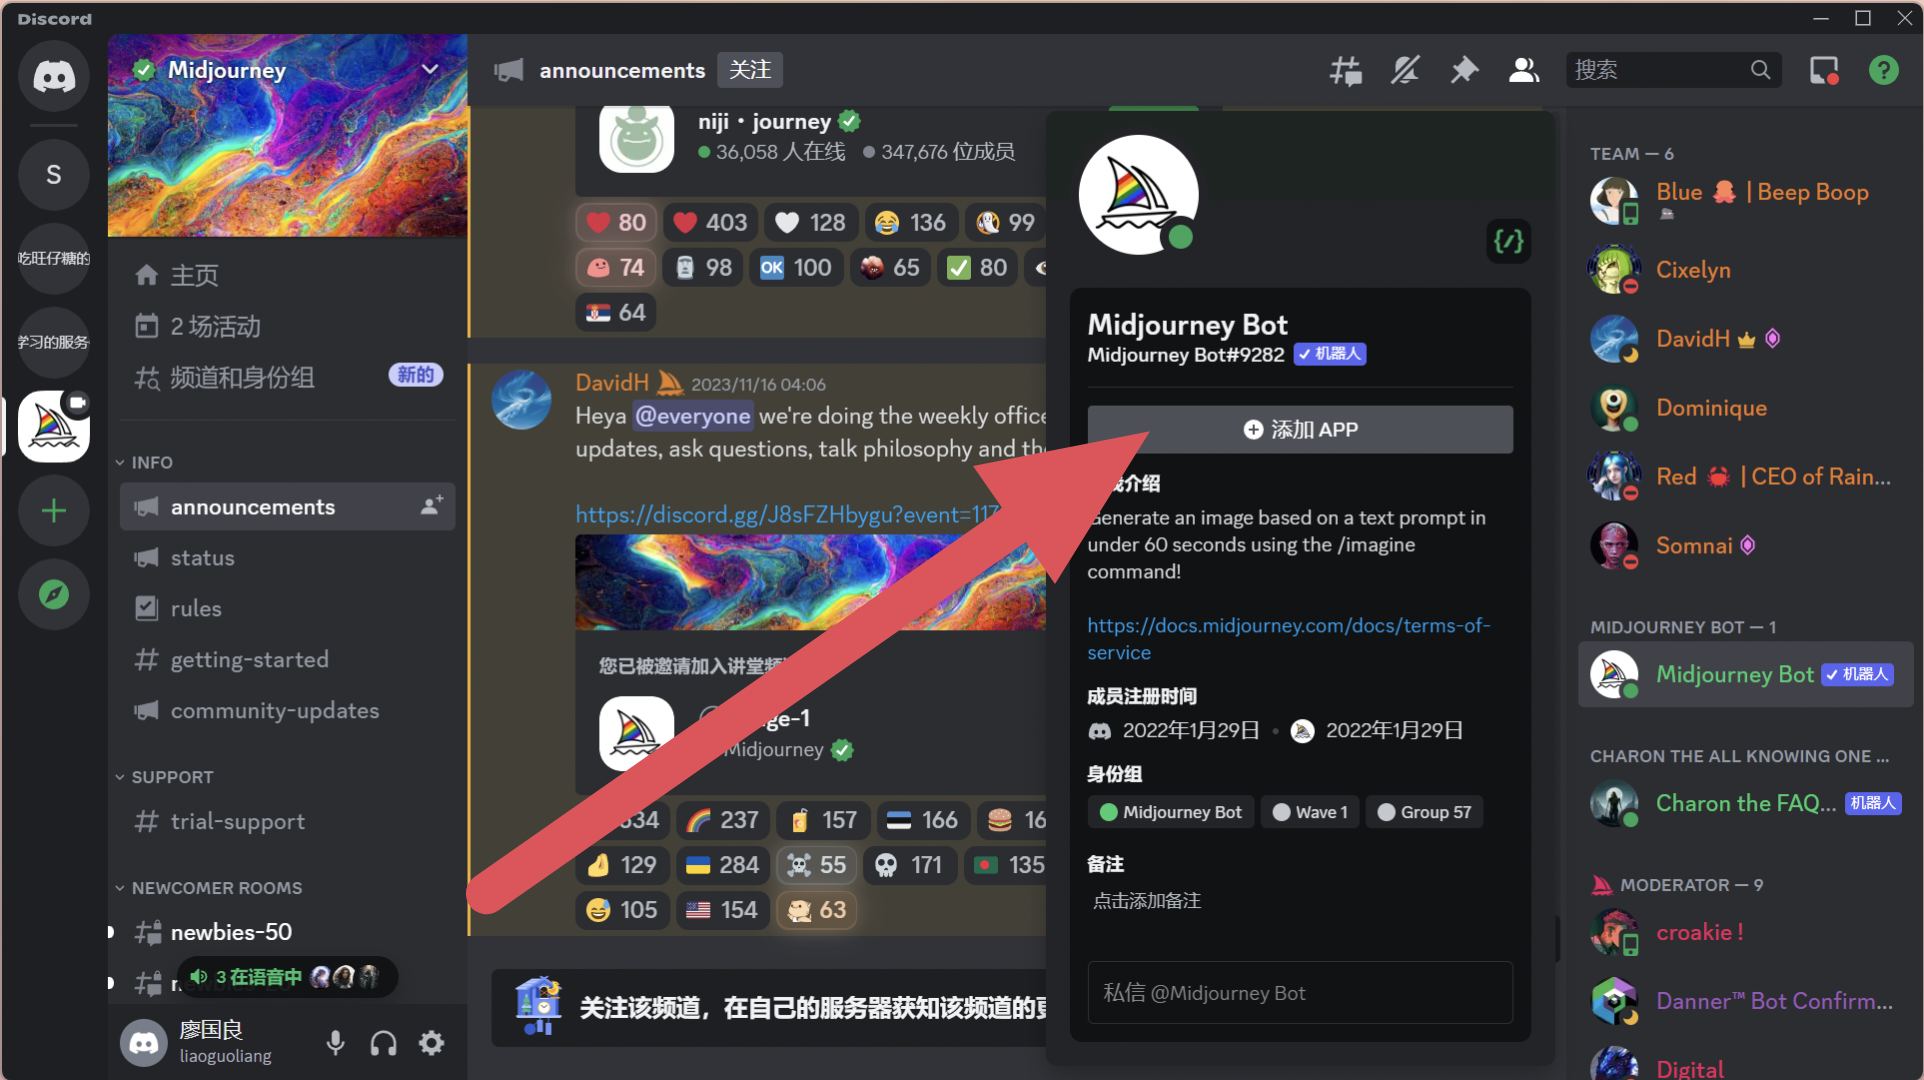Open the inbox icon
Screen dimensions: 1924x1080
click(x=1823, y=70)
